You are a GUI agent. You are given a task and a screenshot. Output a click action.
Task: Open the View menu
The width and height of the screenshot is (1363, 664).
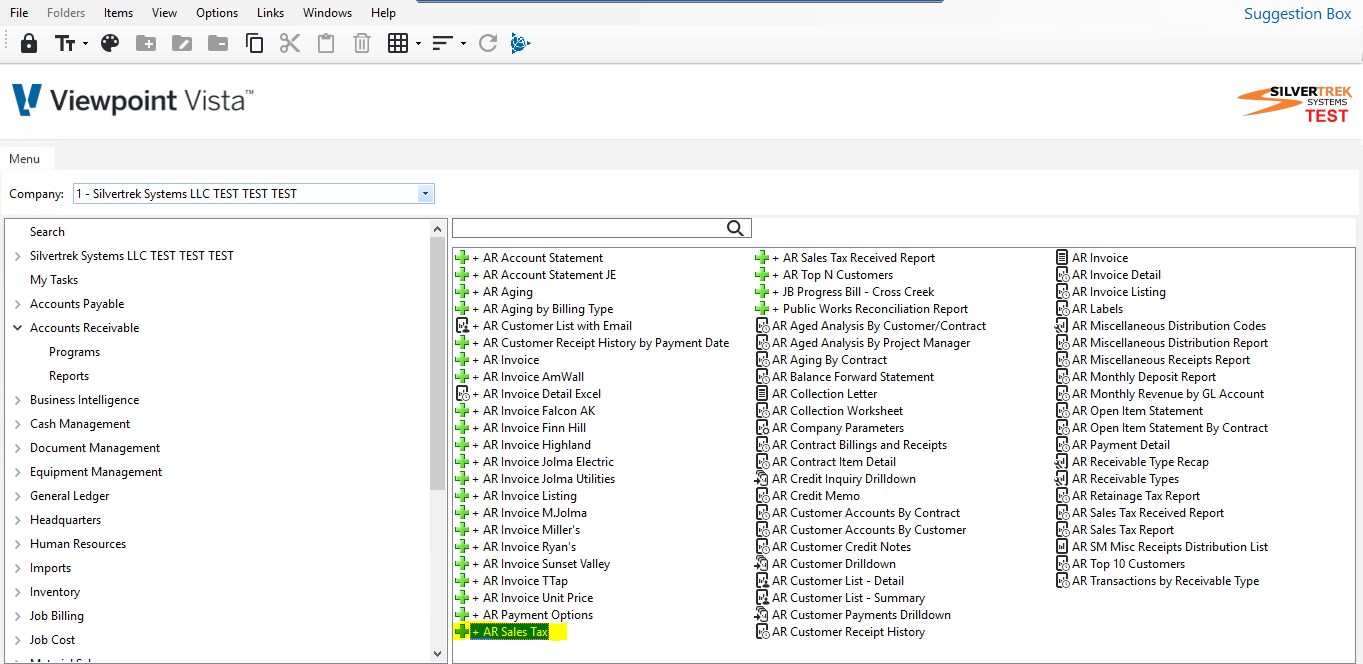pyautogui.click(x=164, y=13)
